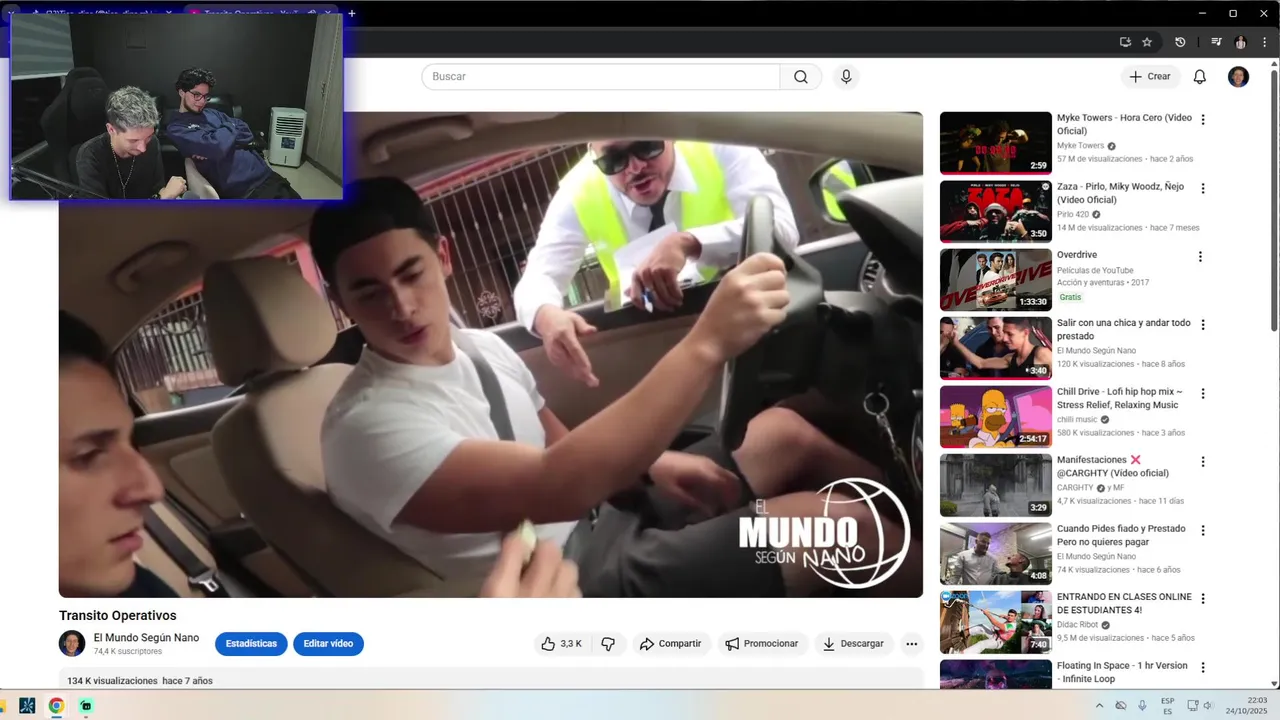The width and height of the screenshot is (1280, 720).
Task: Click taskbar microphone tray icon
Action: (x=1142, y=705)
